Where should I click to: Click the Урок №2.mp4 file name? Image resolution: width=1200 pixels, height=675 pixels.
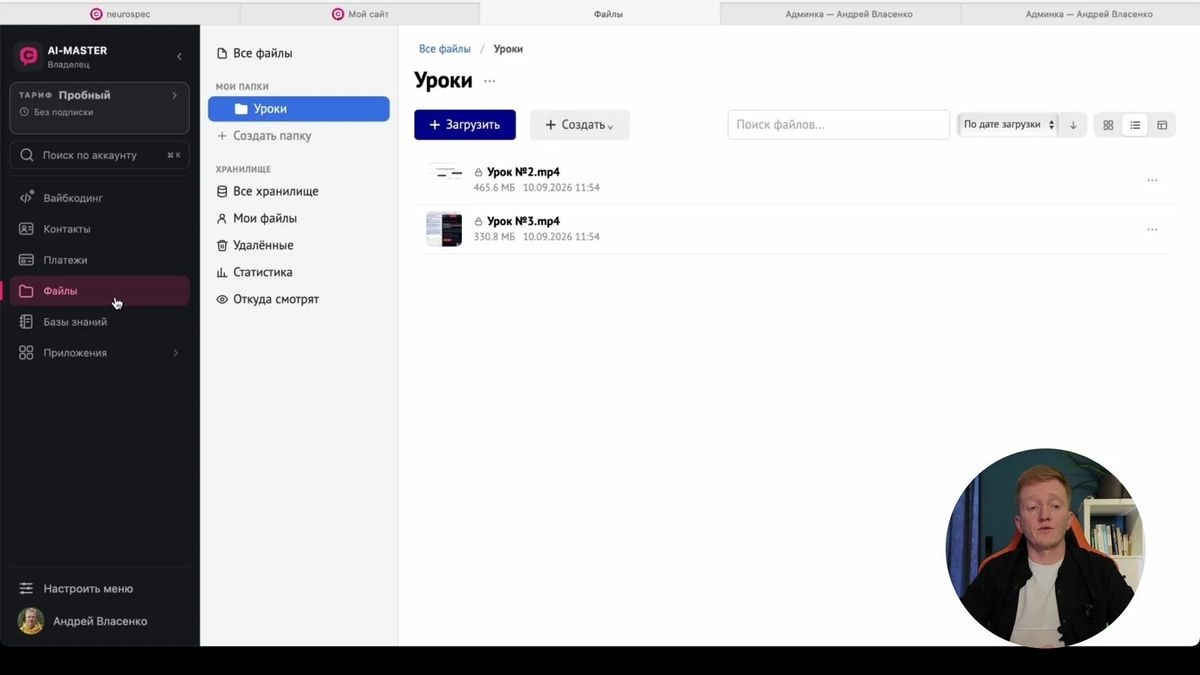(523, 172)
